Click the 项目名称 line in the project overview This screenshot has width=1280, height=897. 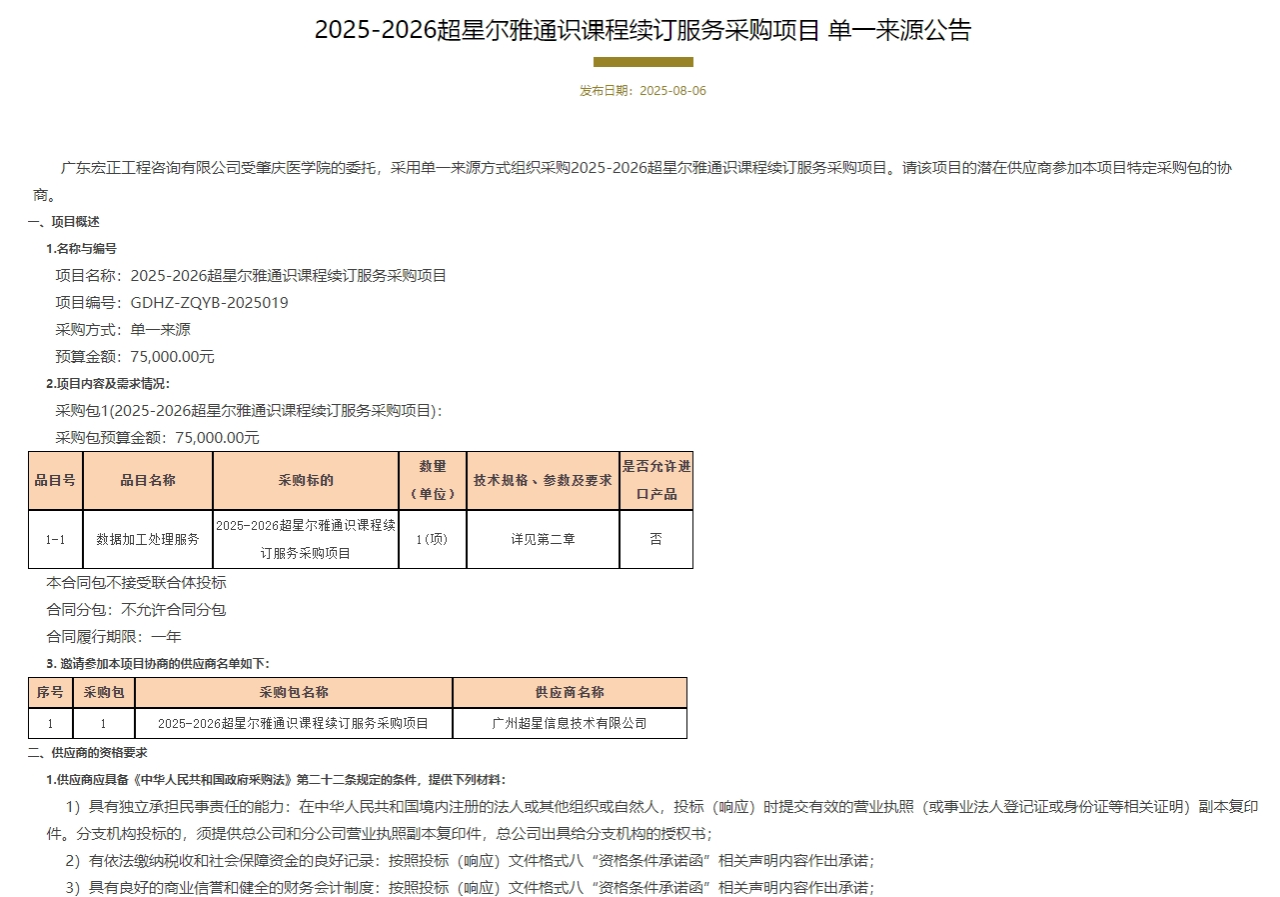coord(251,276)
